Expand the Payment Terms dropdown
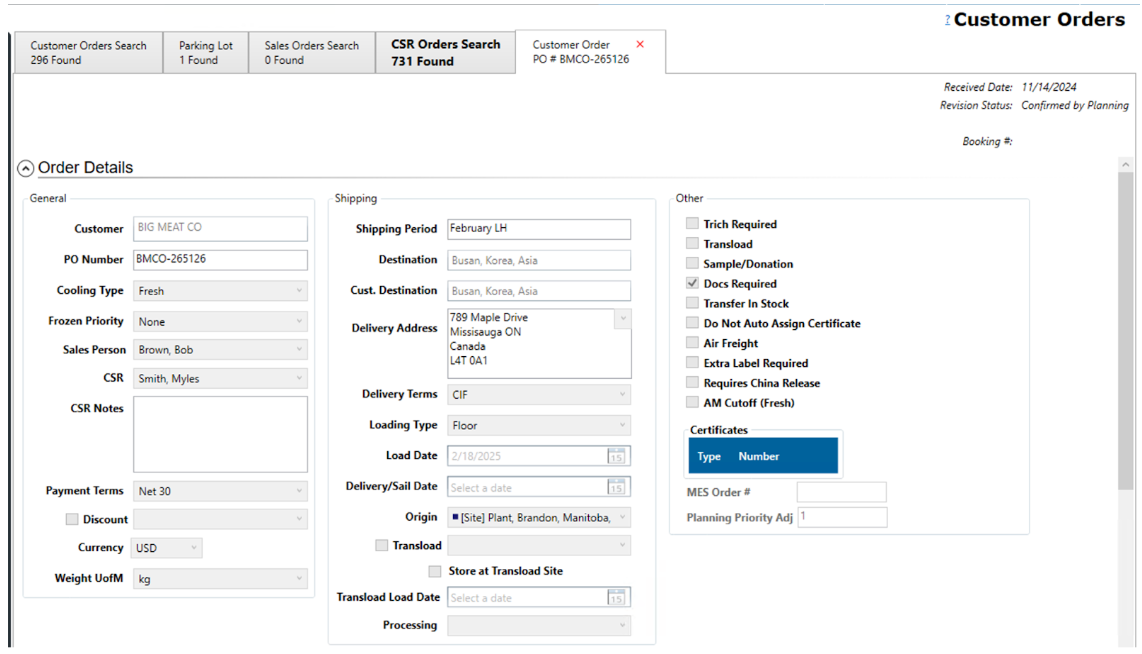 (220, 491)
